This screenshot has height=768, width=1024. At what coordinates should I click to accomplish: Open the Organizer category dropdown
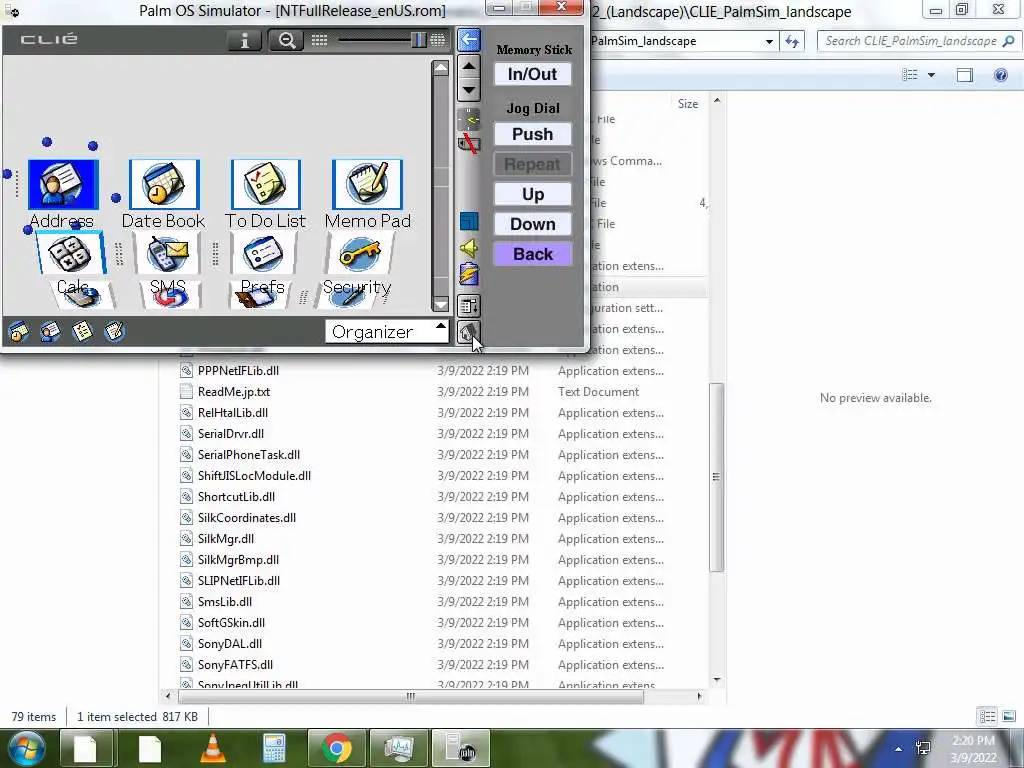tap(387, 332)
